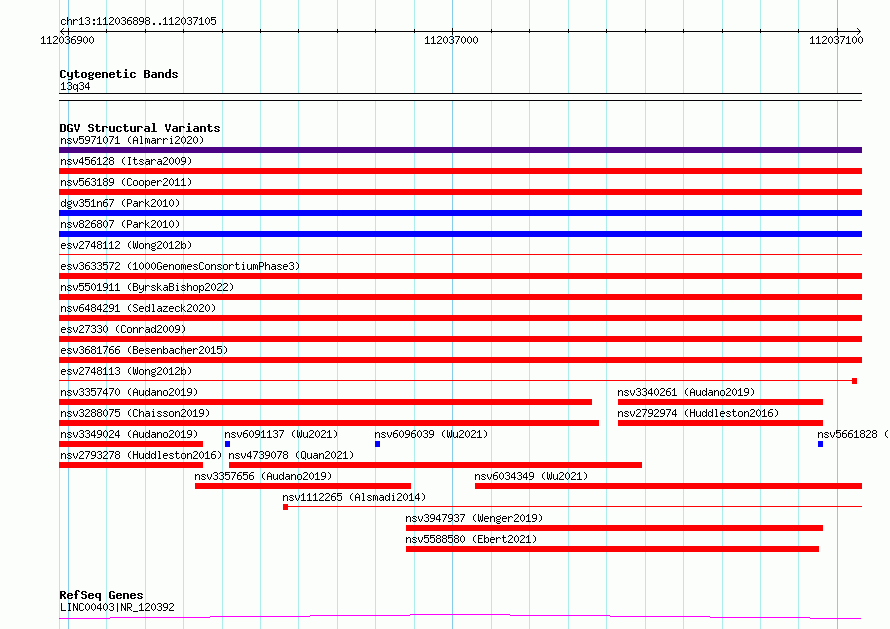Open nsv6091137 (Wu2021) variant label
Screen dimensions: 890x629
pos(281,434)
